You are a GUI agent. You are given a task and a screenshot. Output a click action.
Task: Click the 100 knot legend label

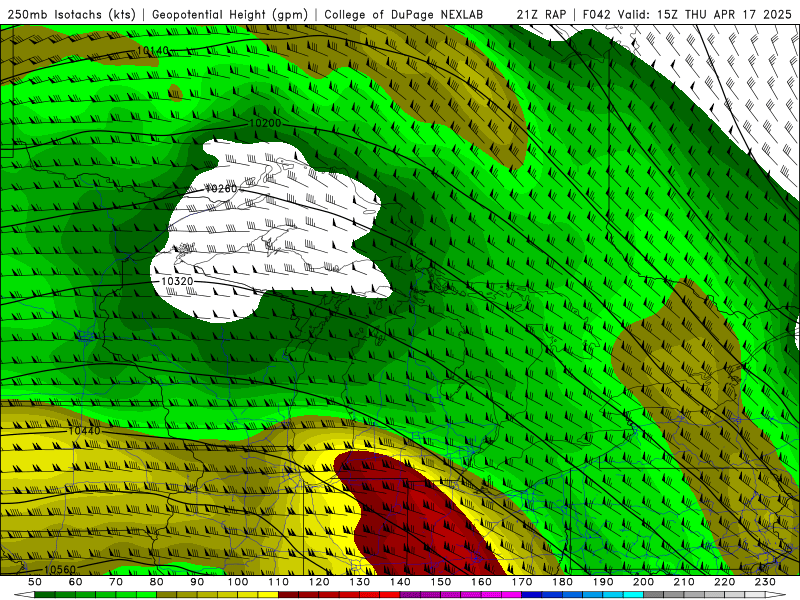click(238, 582)
